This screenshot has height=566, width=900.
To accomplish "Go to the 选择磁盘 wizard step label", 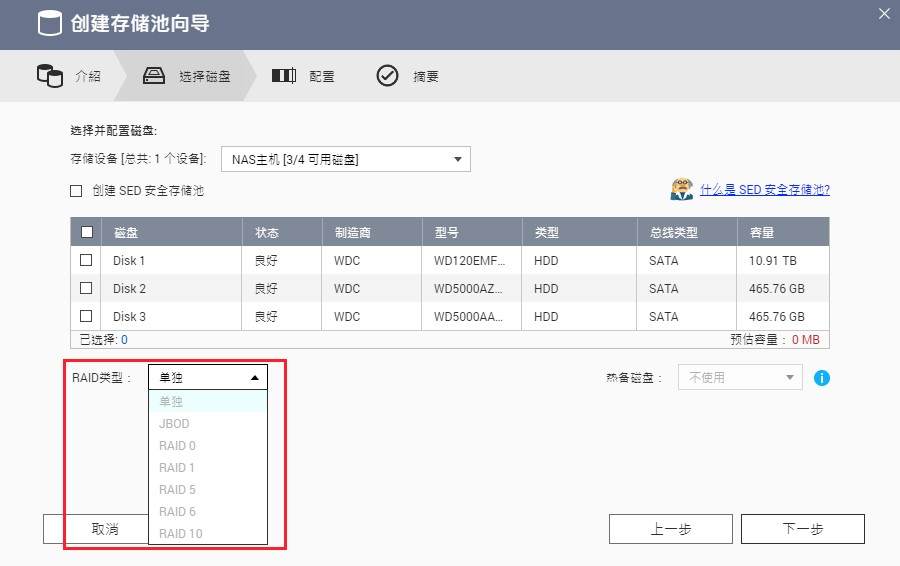I will [204, 76].
